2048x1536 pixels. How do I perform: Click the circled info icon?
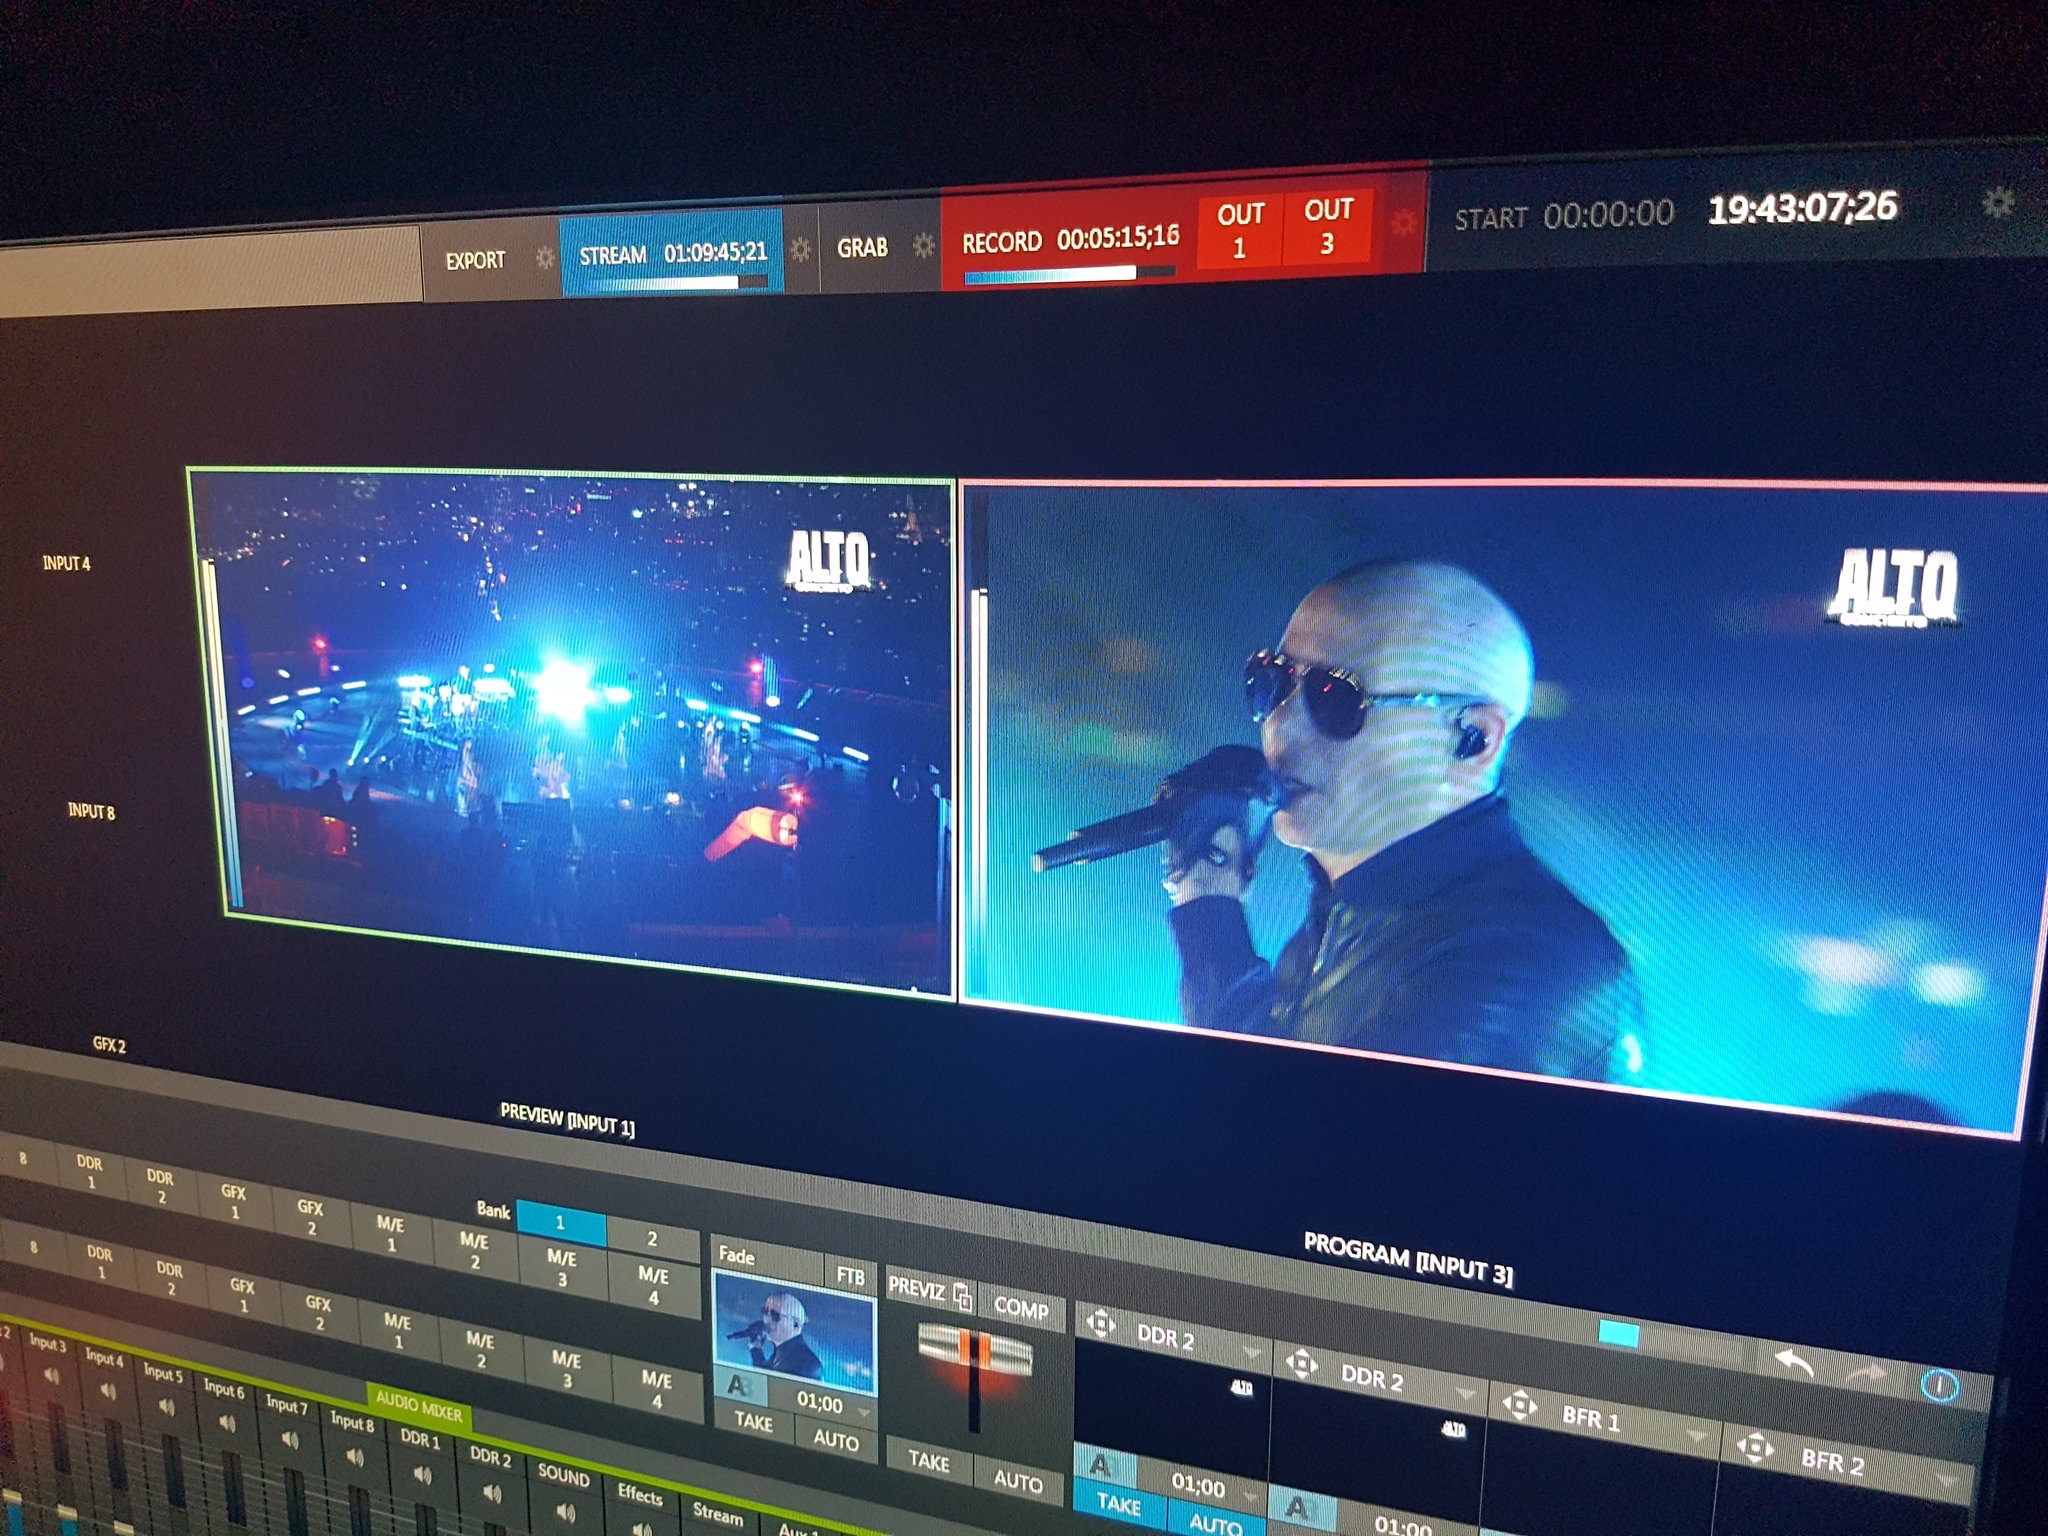point(1939,1386)
